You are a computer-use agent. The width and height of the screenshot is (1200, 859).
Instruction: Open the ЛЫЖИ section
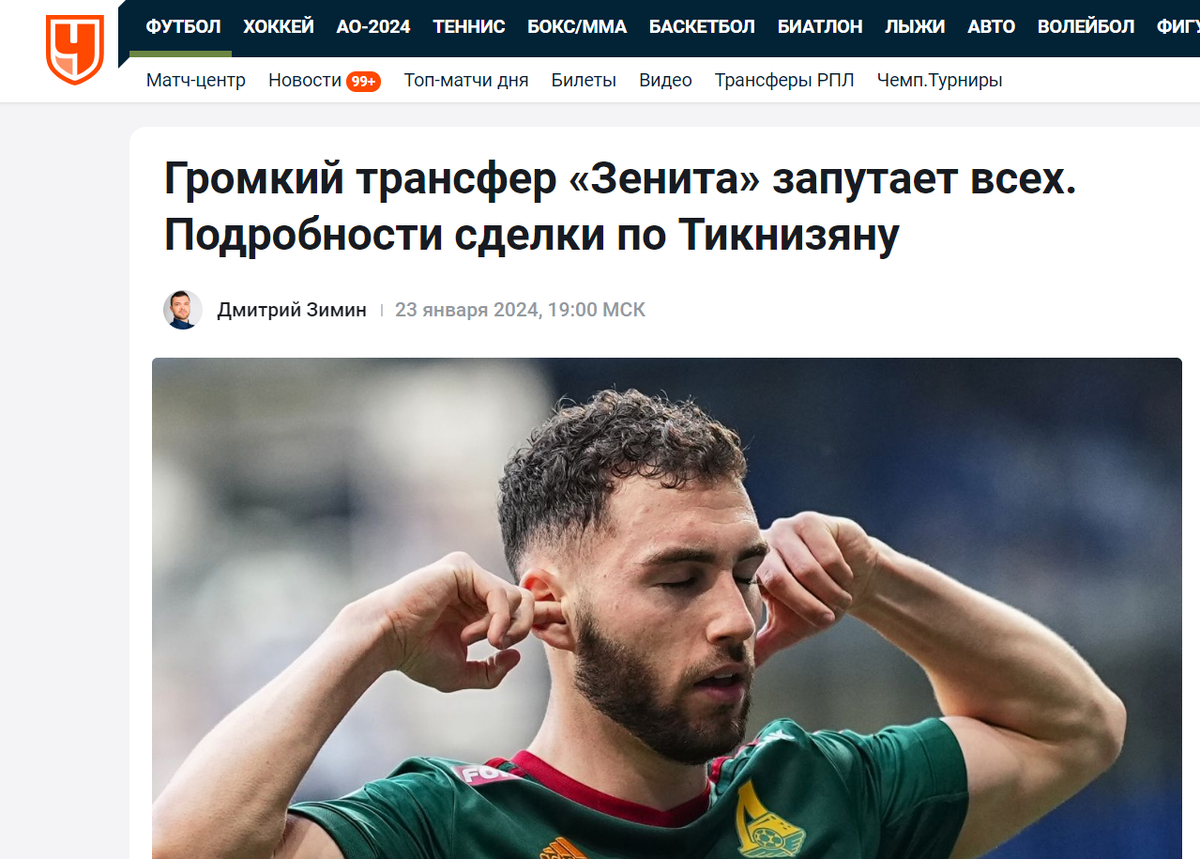(x=915, y=27)
